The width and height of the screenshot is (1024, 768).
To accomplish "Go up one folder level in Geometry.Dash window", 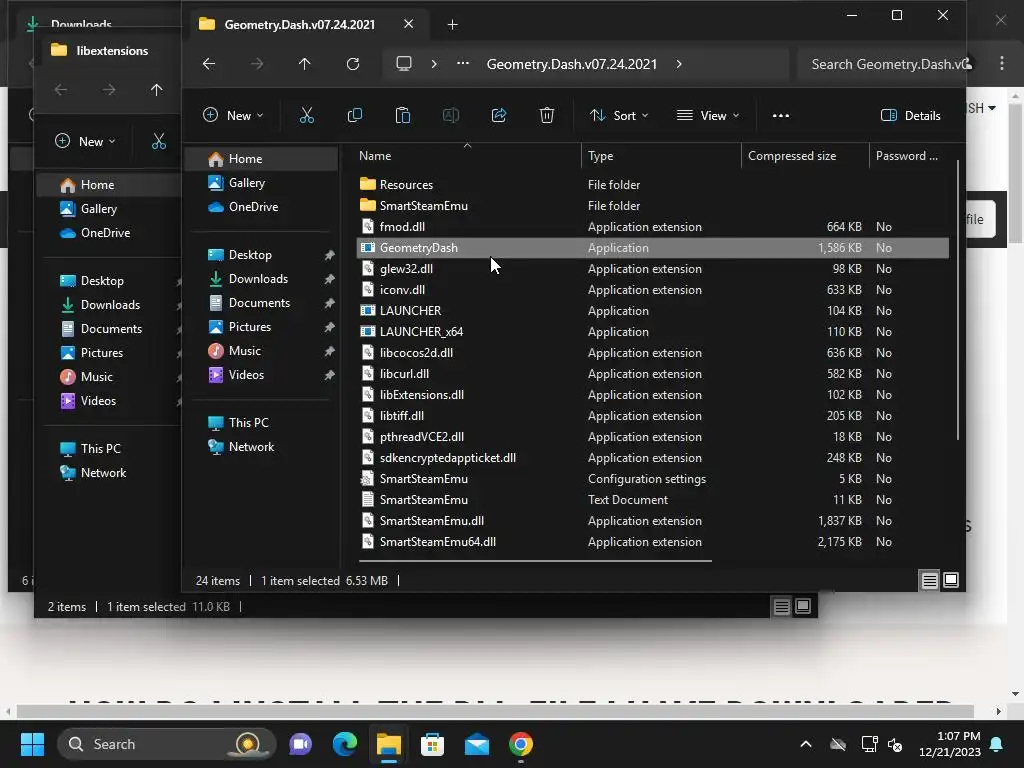I will coord(304,64).
